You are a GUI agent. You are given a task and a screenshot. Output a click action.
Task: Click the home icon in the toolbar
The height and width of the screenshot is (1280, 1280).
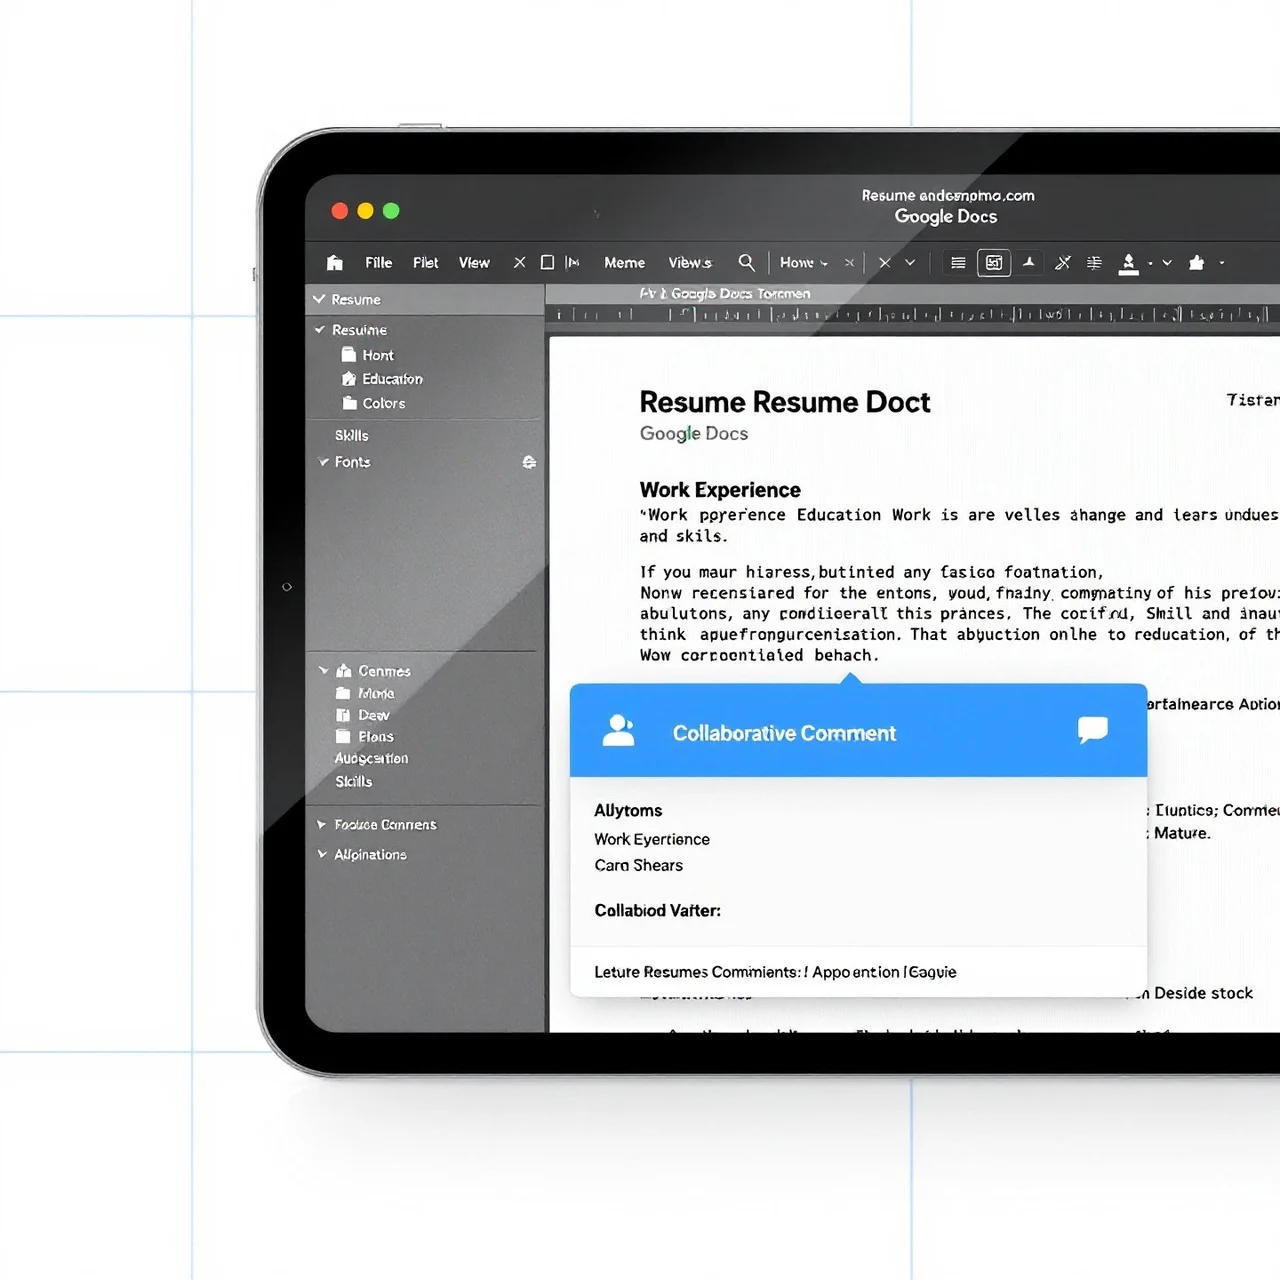pyautogui.click(x=335, y=263)
